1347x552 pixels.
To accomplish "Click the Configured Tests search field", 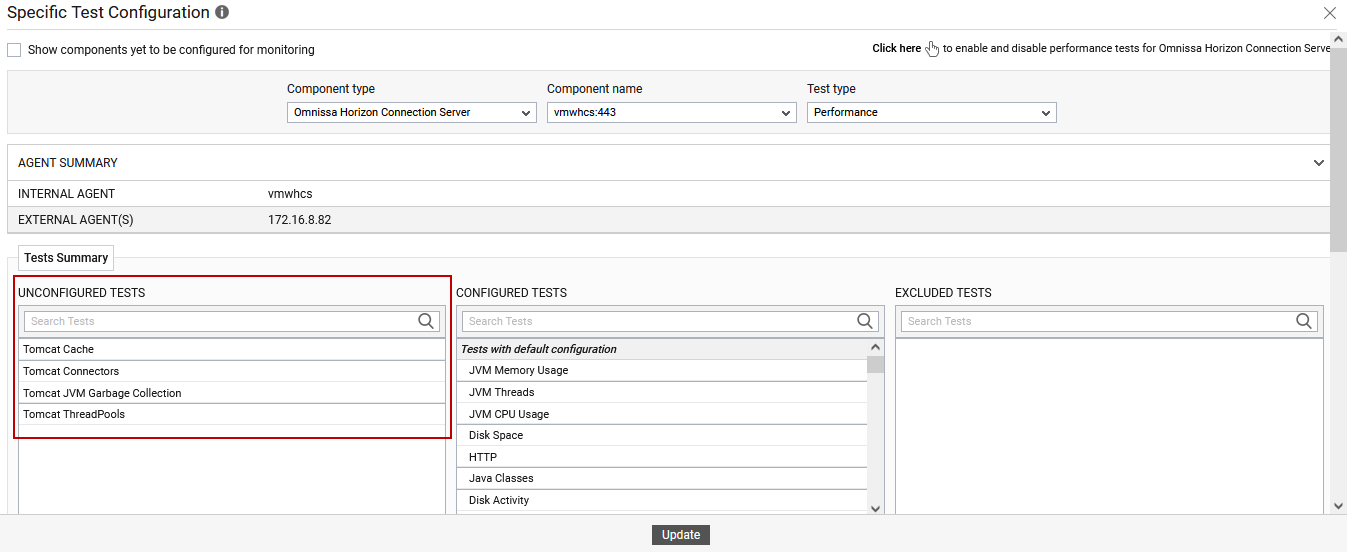I will (670, 321).
